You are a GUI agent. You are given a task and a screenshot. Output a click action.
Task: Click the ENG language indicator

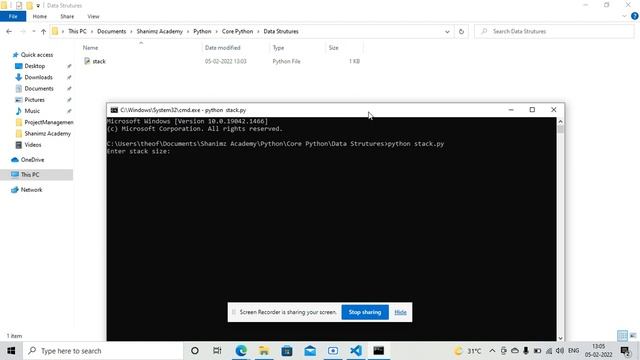point(573,351)
